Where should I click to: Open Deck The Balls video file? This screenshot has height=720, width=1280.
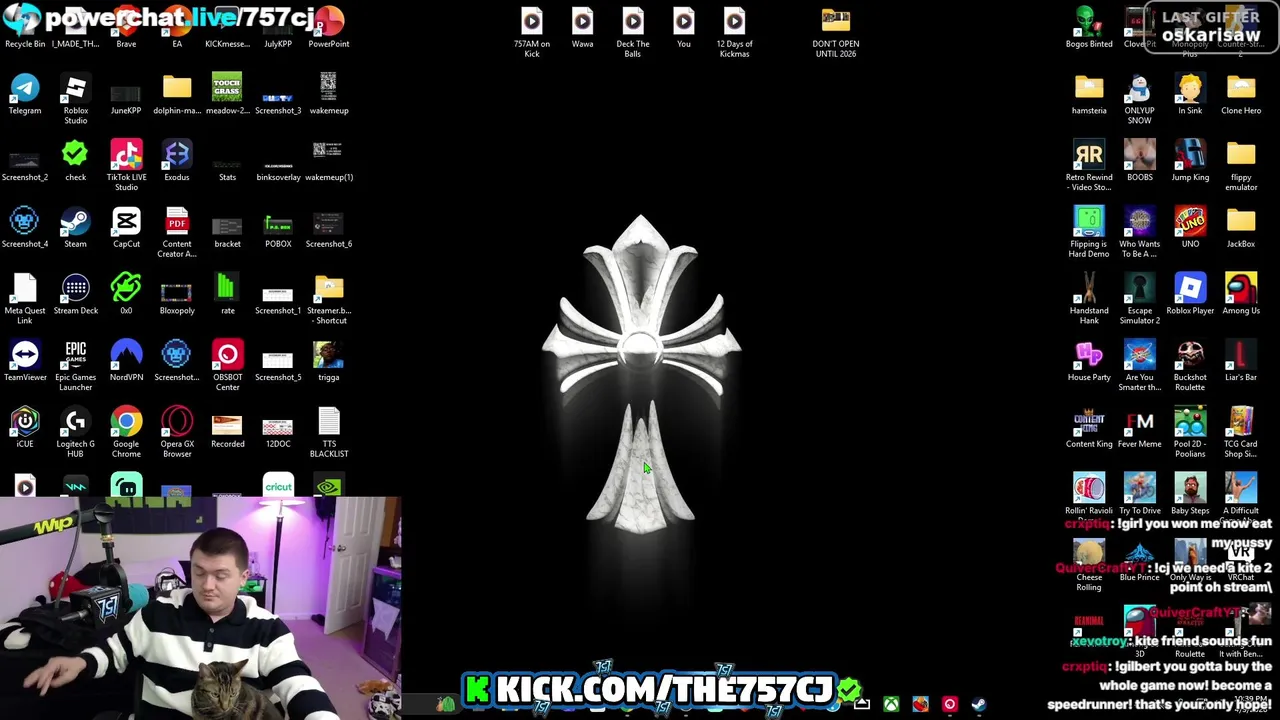(633, 32)
